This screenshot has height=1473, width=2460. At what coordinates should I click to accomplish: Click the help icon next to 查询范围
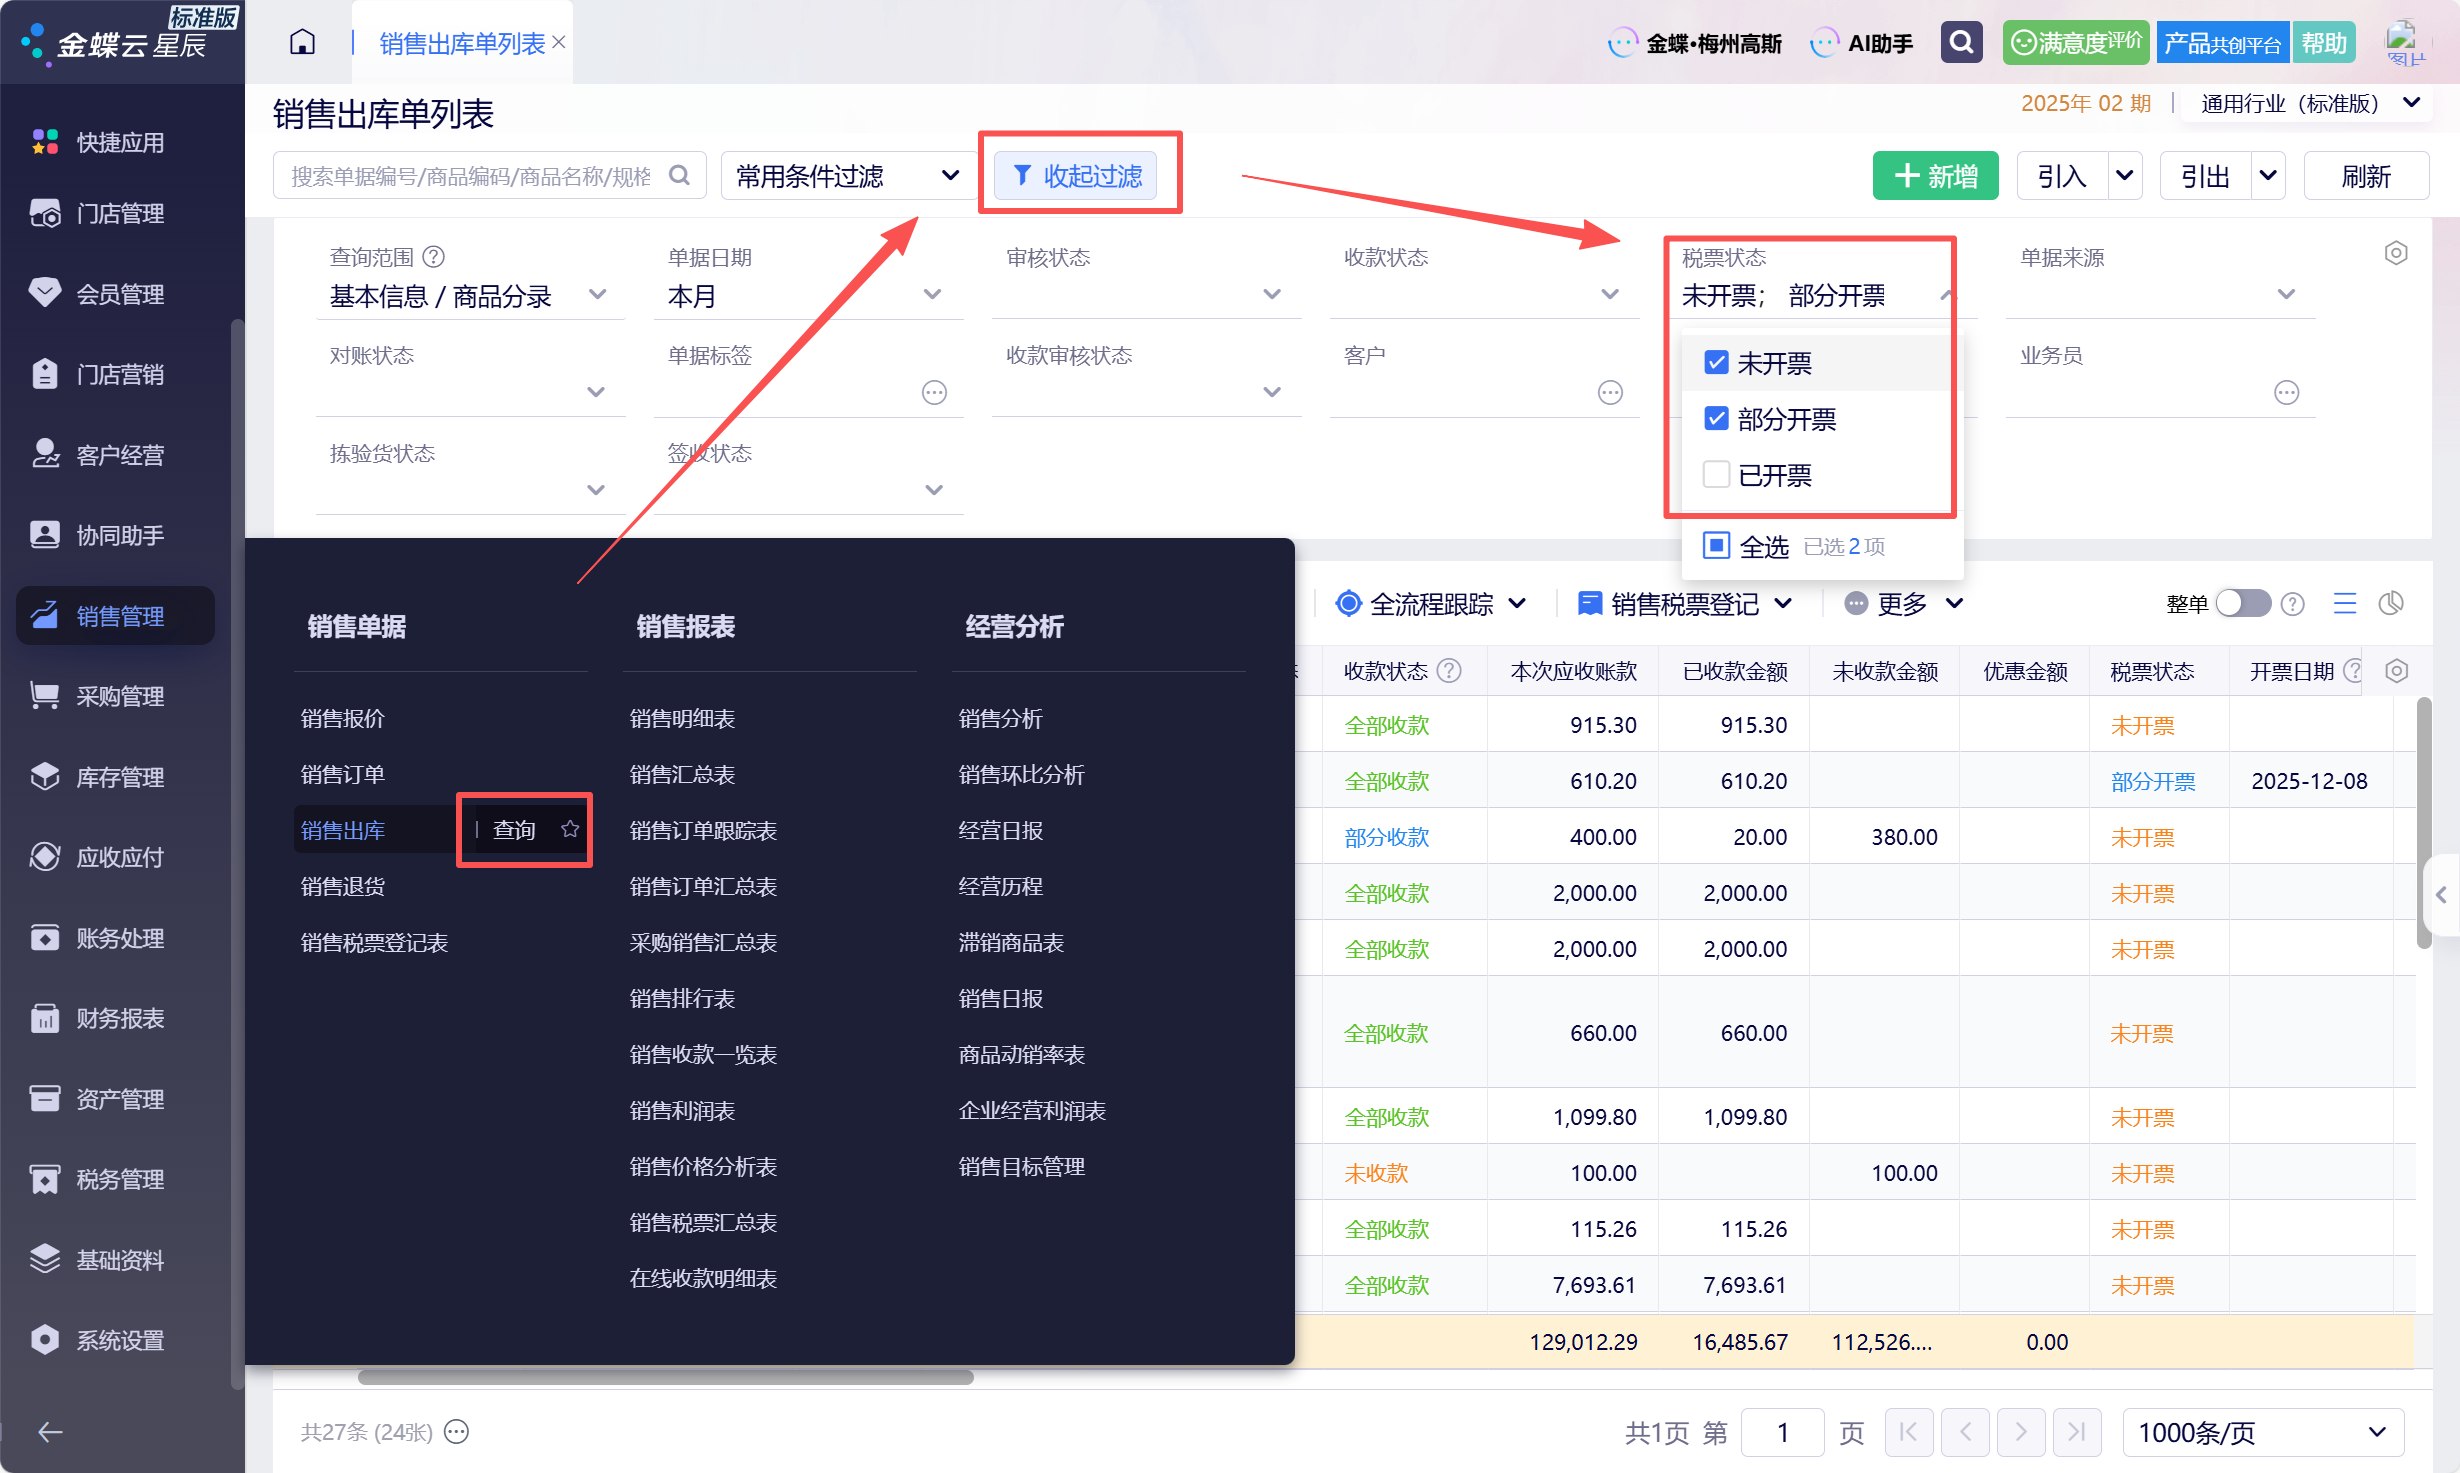pos(433,257)
